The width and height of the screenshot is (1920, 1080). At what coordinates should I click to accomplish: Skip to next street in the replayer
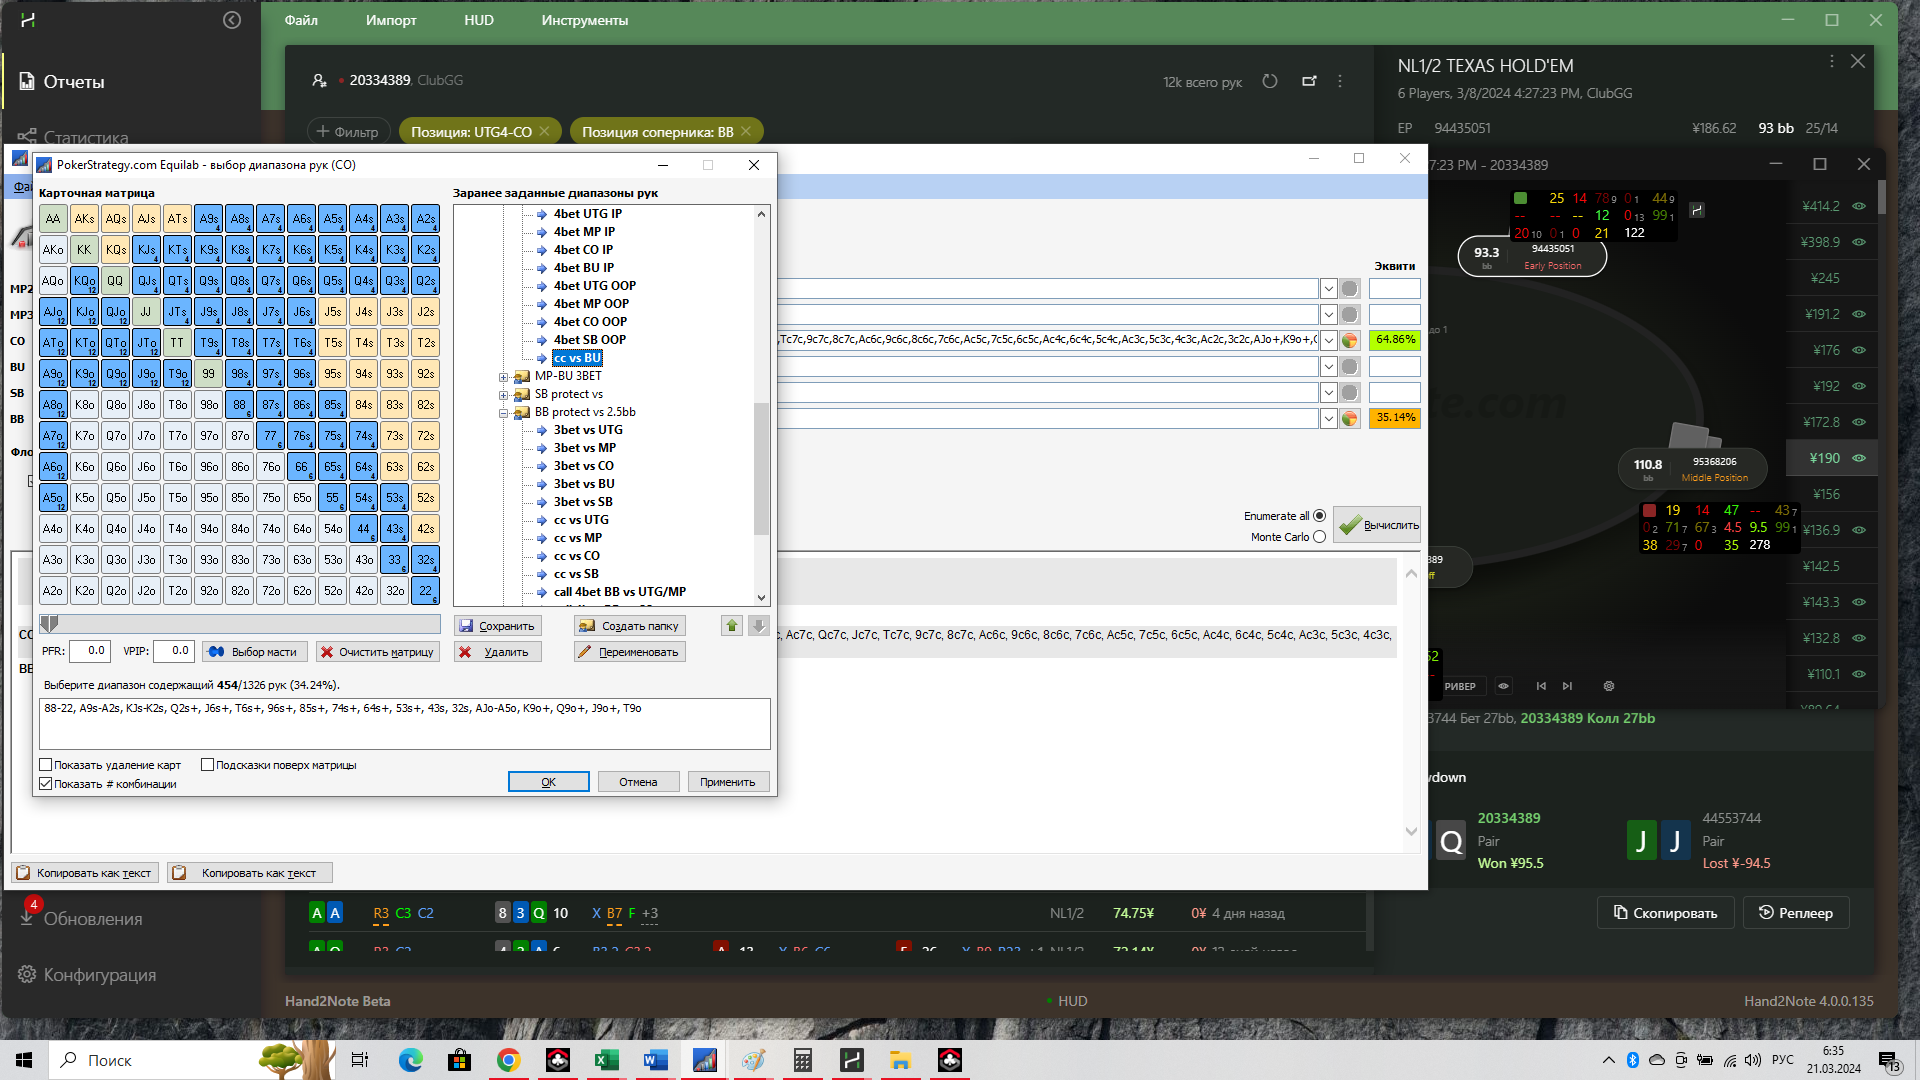[1567, 686]
